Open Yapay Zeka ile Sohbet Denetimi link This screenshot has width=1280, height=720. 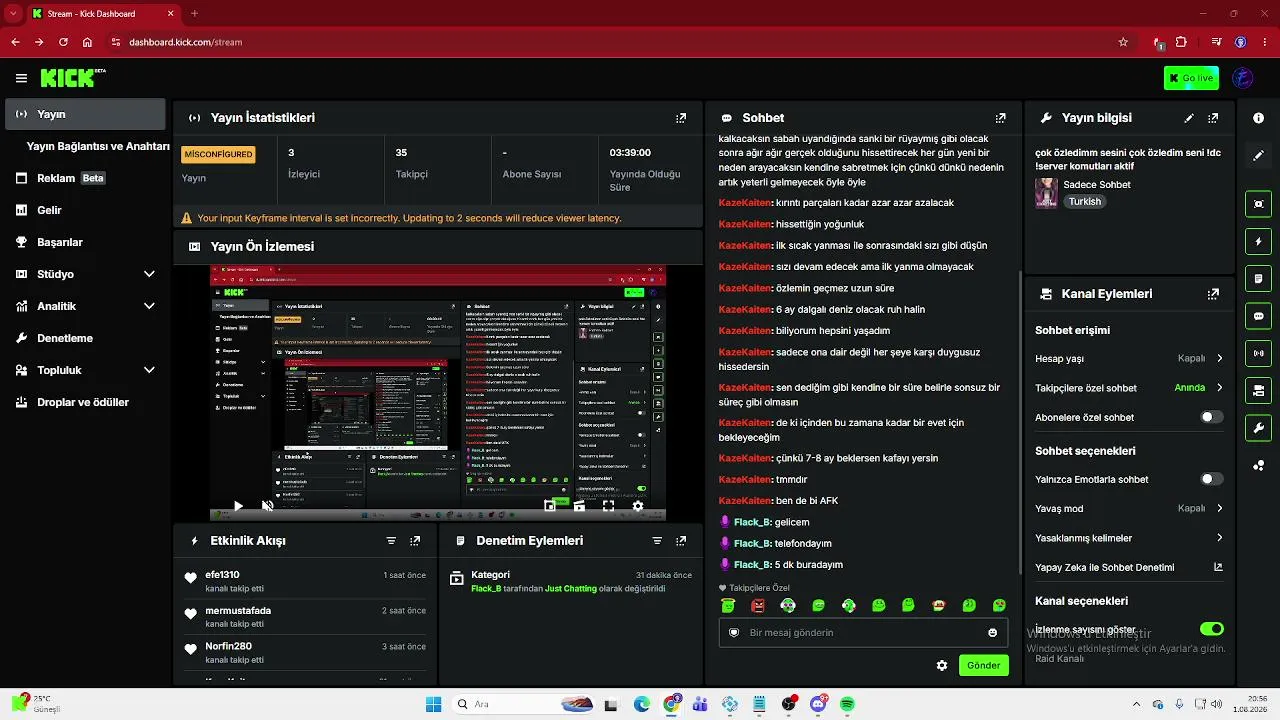click(x=1129, y=567)
